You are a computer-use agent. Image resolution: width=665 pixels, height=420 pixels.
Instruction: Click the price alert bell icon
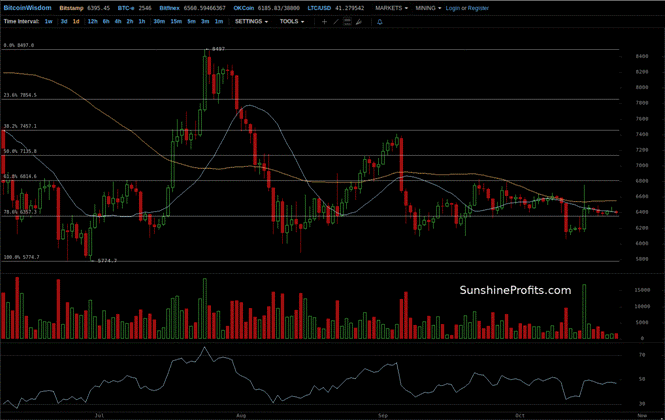pos(379,21)
